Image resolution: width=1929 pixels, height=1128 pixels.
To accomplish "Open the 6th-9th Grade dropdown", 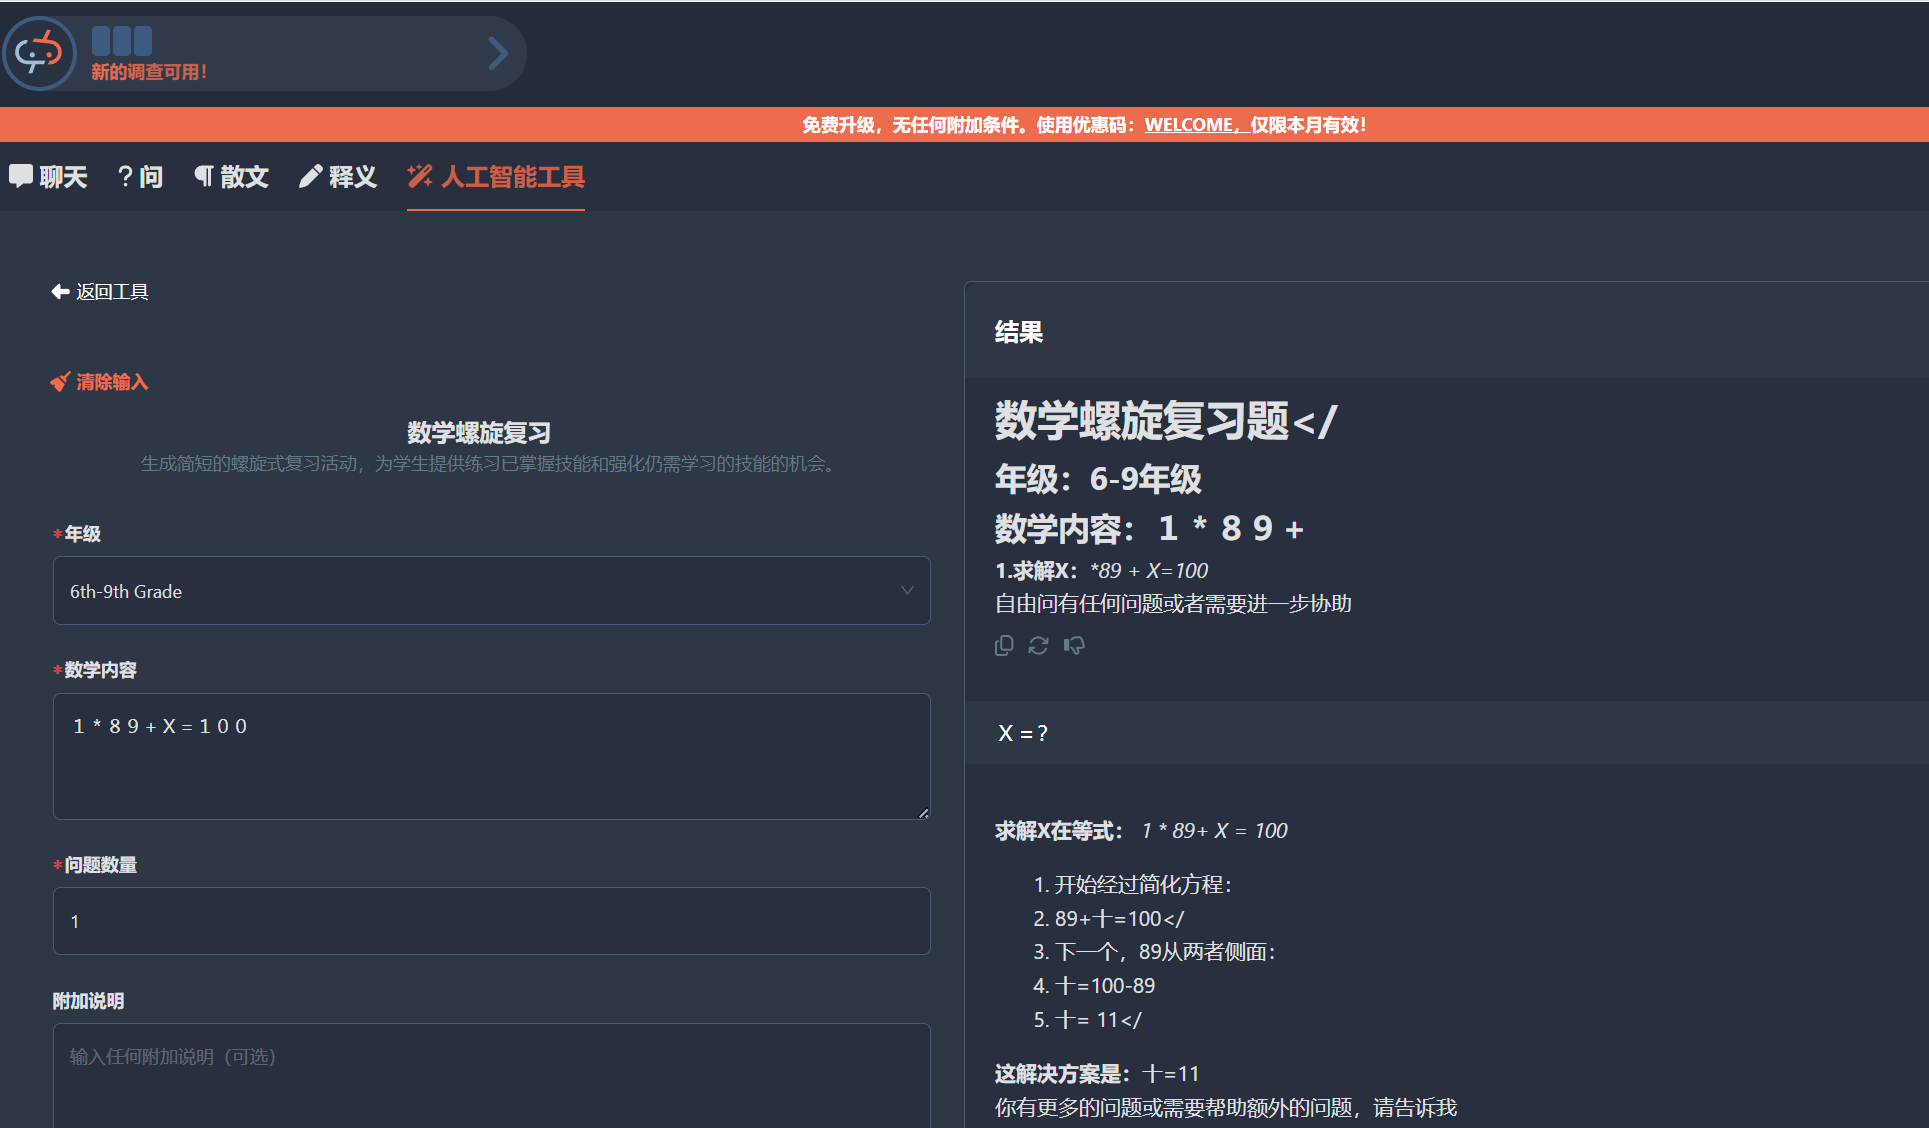I will click(x=491, y=591).
